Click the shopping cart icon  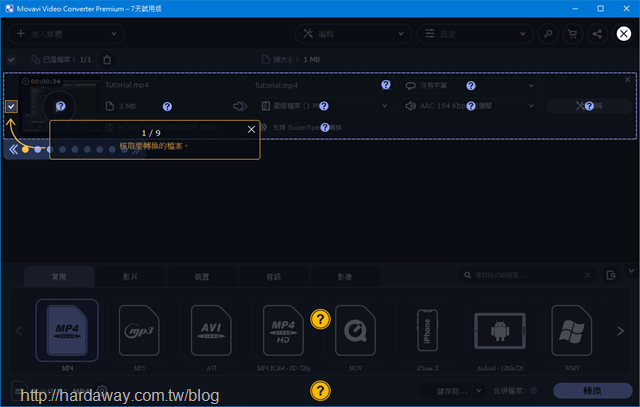tap(573, 34)
